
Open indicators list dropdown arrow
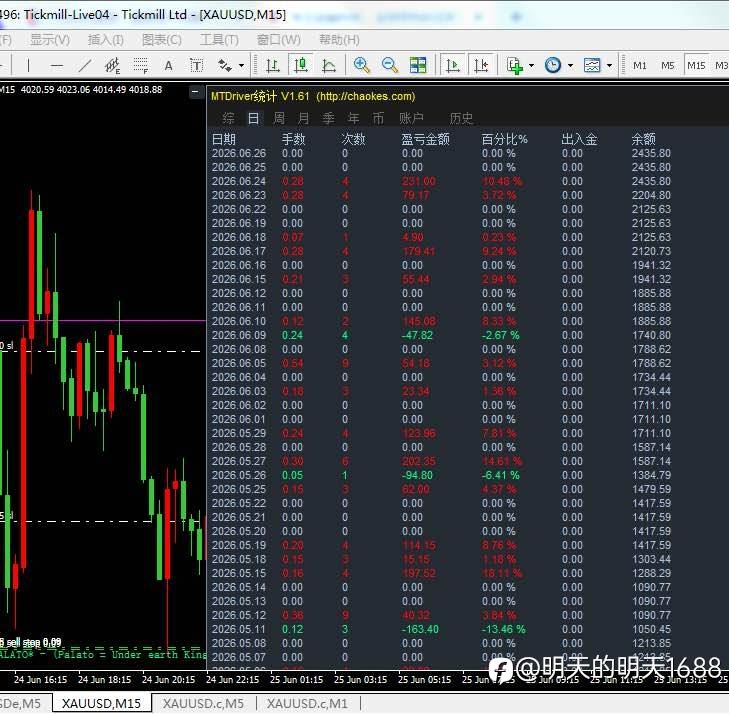coord(531,66)
